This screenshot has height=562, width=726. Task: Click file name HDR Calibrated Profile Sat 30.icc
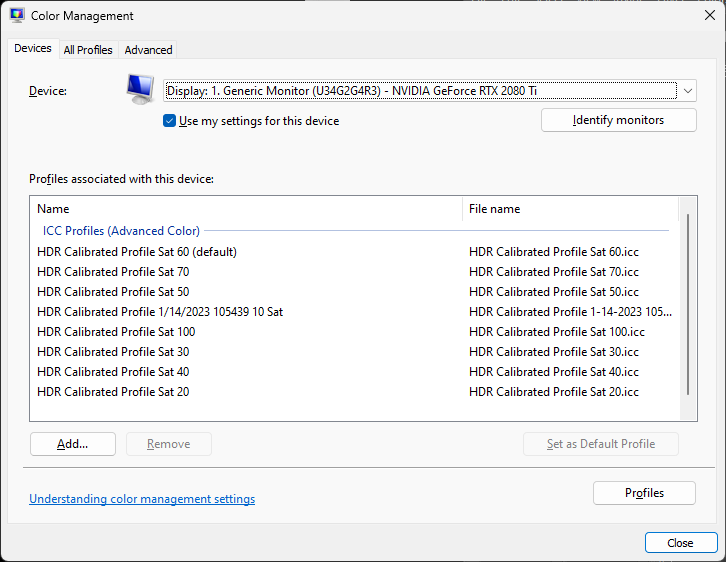554,352
